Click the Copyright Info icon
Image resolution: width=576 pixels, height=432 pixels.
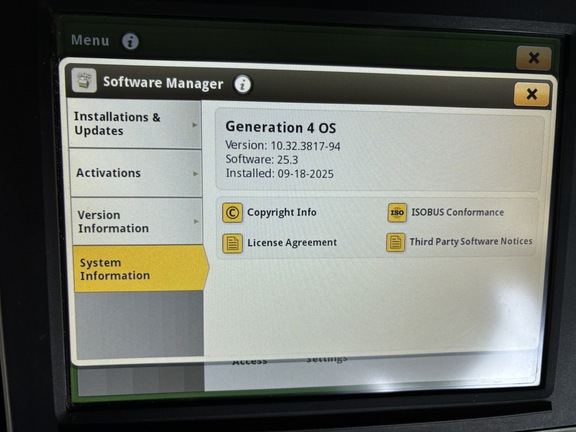click(232, 213)
